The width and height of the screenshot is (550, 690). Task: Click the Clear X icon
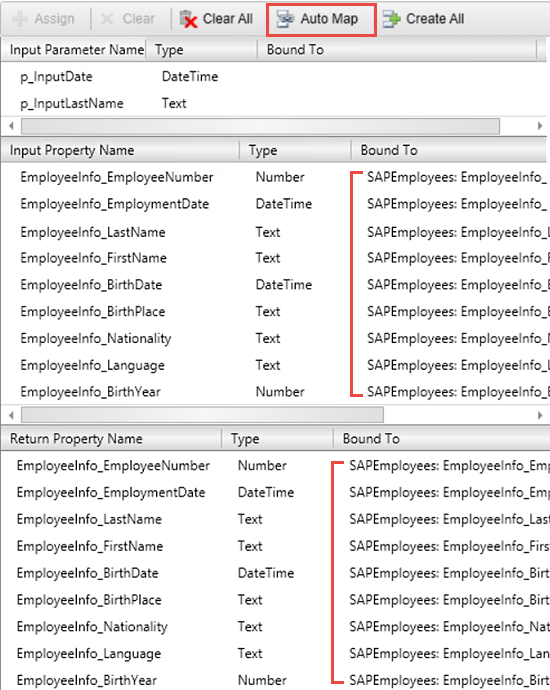coord(107,19)
